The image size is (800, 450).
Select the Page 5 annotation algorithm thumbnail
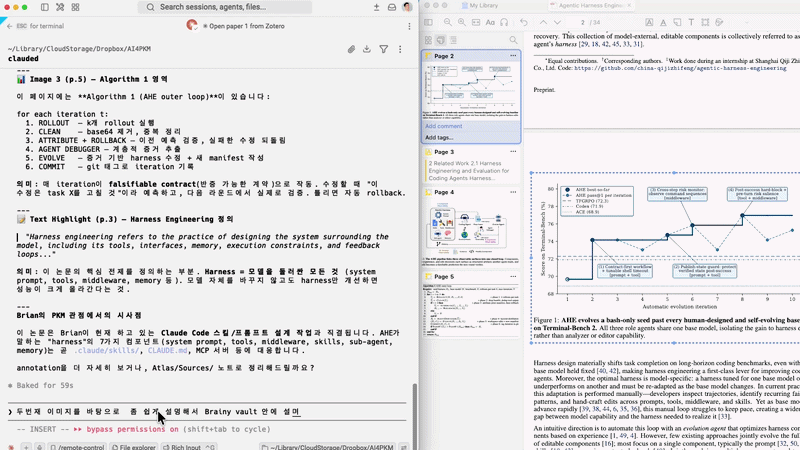tap(471, 310)
